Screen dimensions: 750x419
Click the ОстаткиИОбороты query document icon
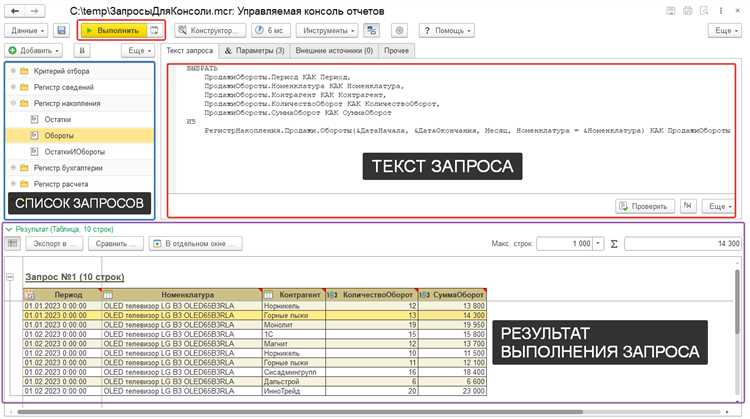(34, 152)
